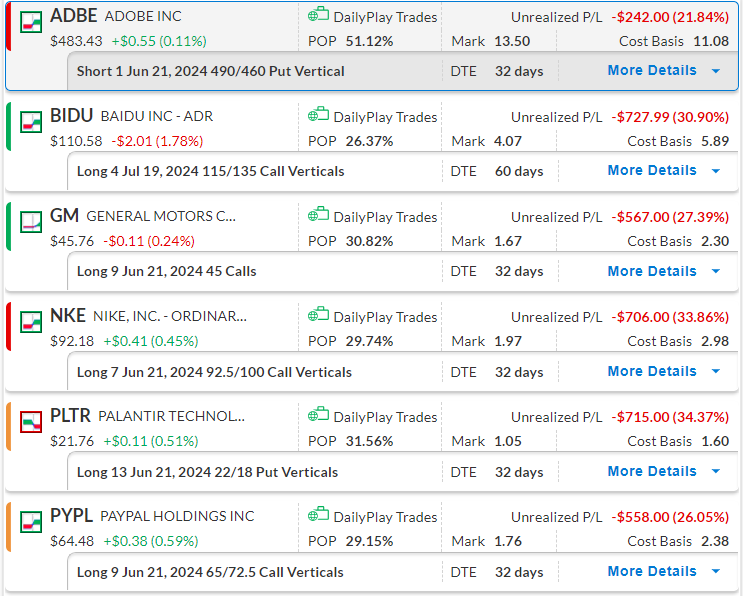Screen dimensions: 743x596
Task: Click NKE unrealized P/L -$706.00 (33.86%)
Action: pyautogui.click(x=670, y=317)
